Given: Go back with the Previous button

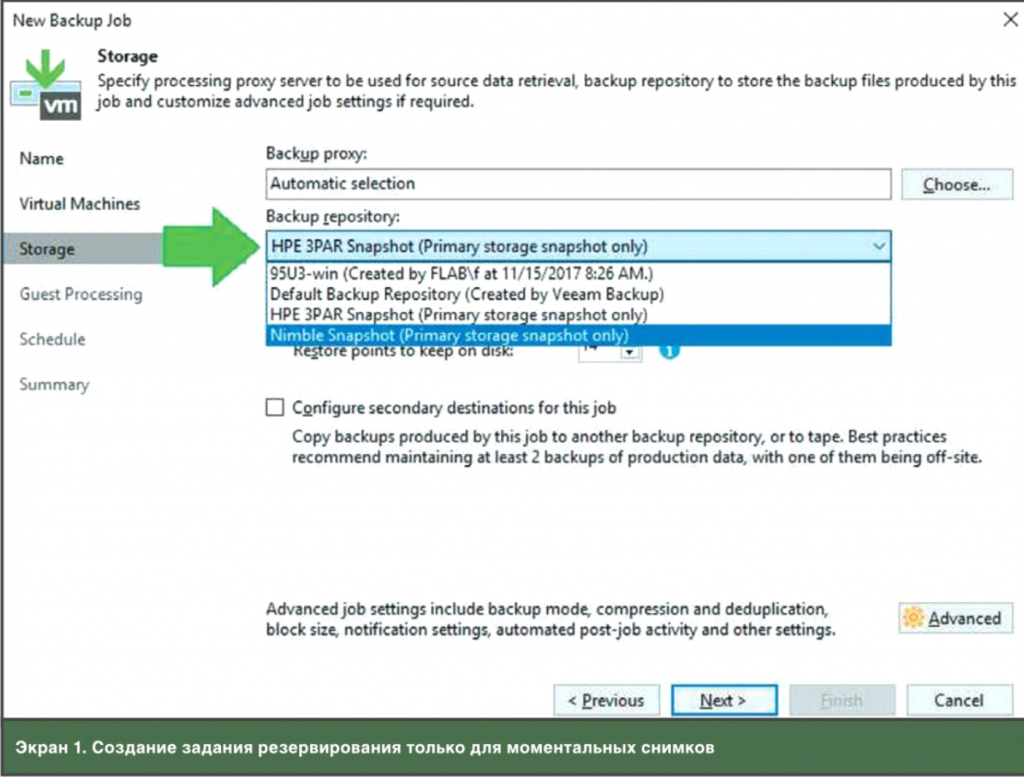Looking at the screenshot, I should tap(606, 701).
